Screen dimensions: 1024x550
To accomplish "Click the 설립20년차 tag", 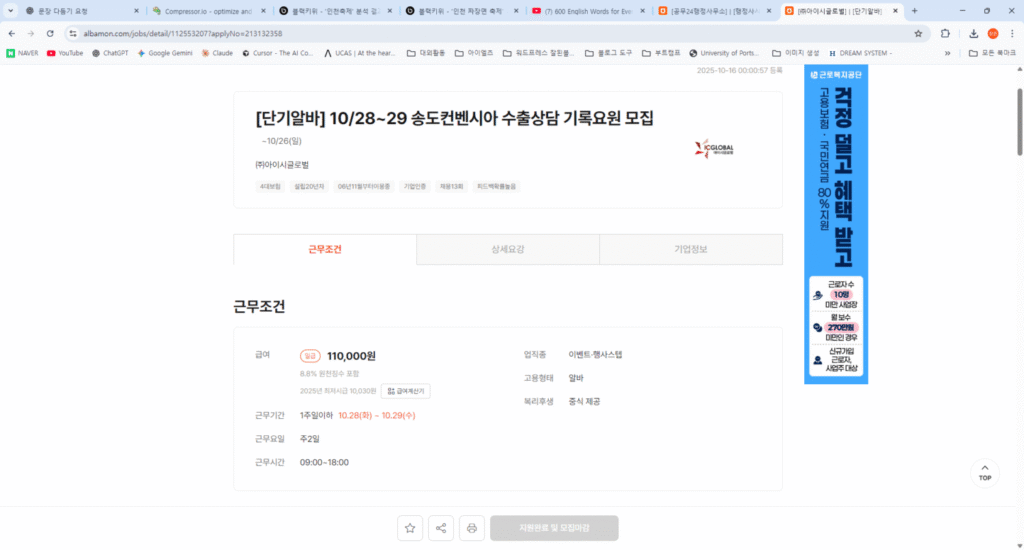I will (309, 186).
